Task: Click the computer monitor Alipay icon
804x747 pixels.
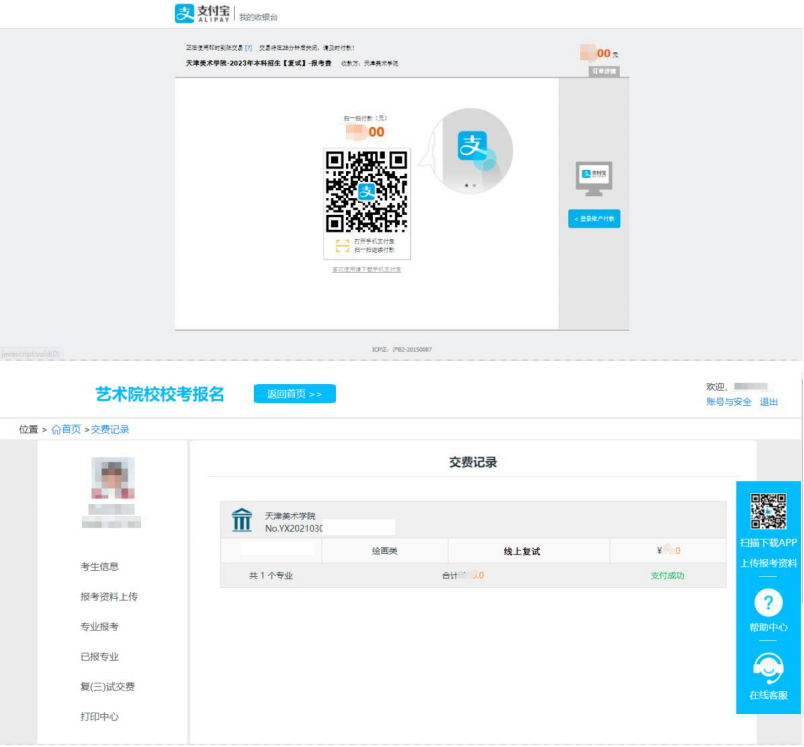Action: click(594, 178)
